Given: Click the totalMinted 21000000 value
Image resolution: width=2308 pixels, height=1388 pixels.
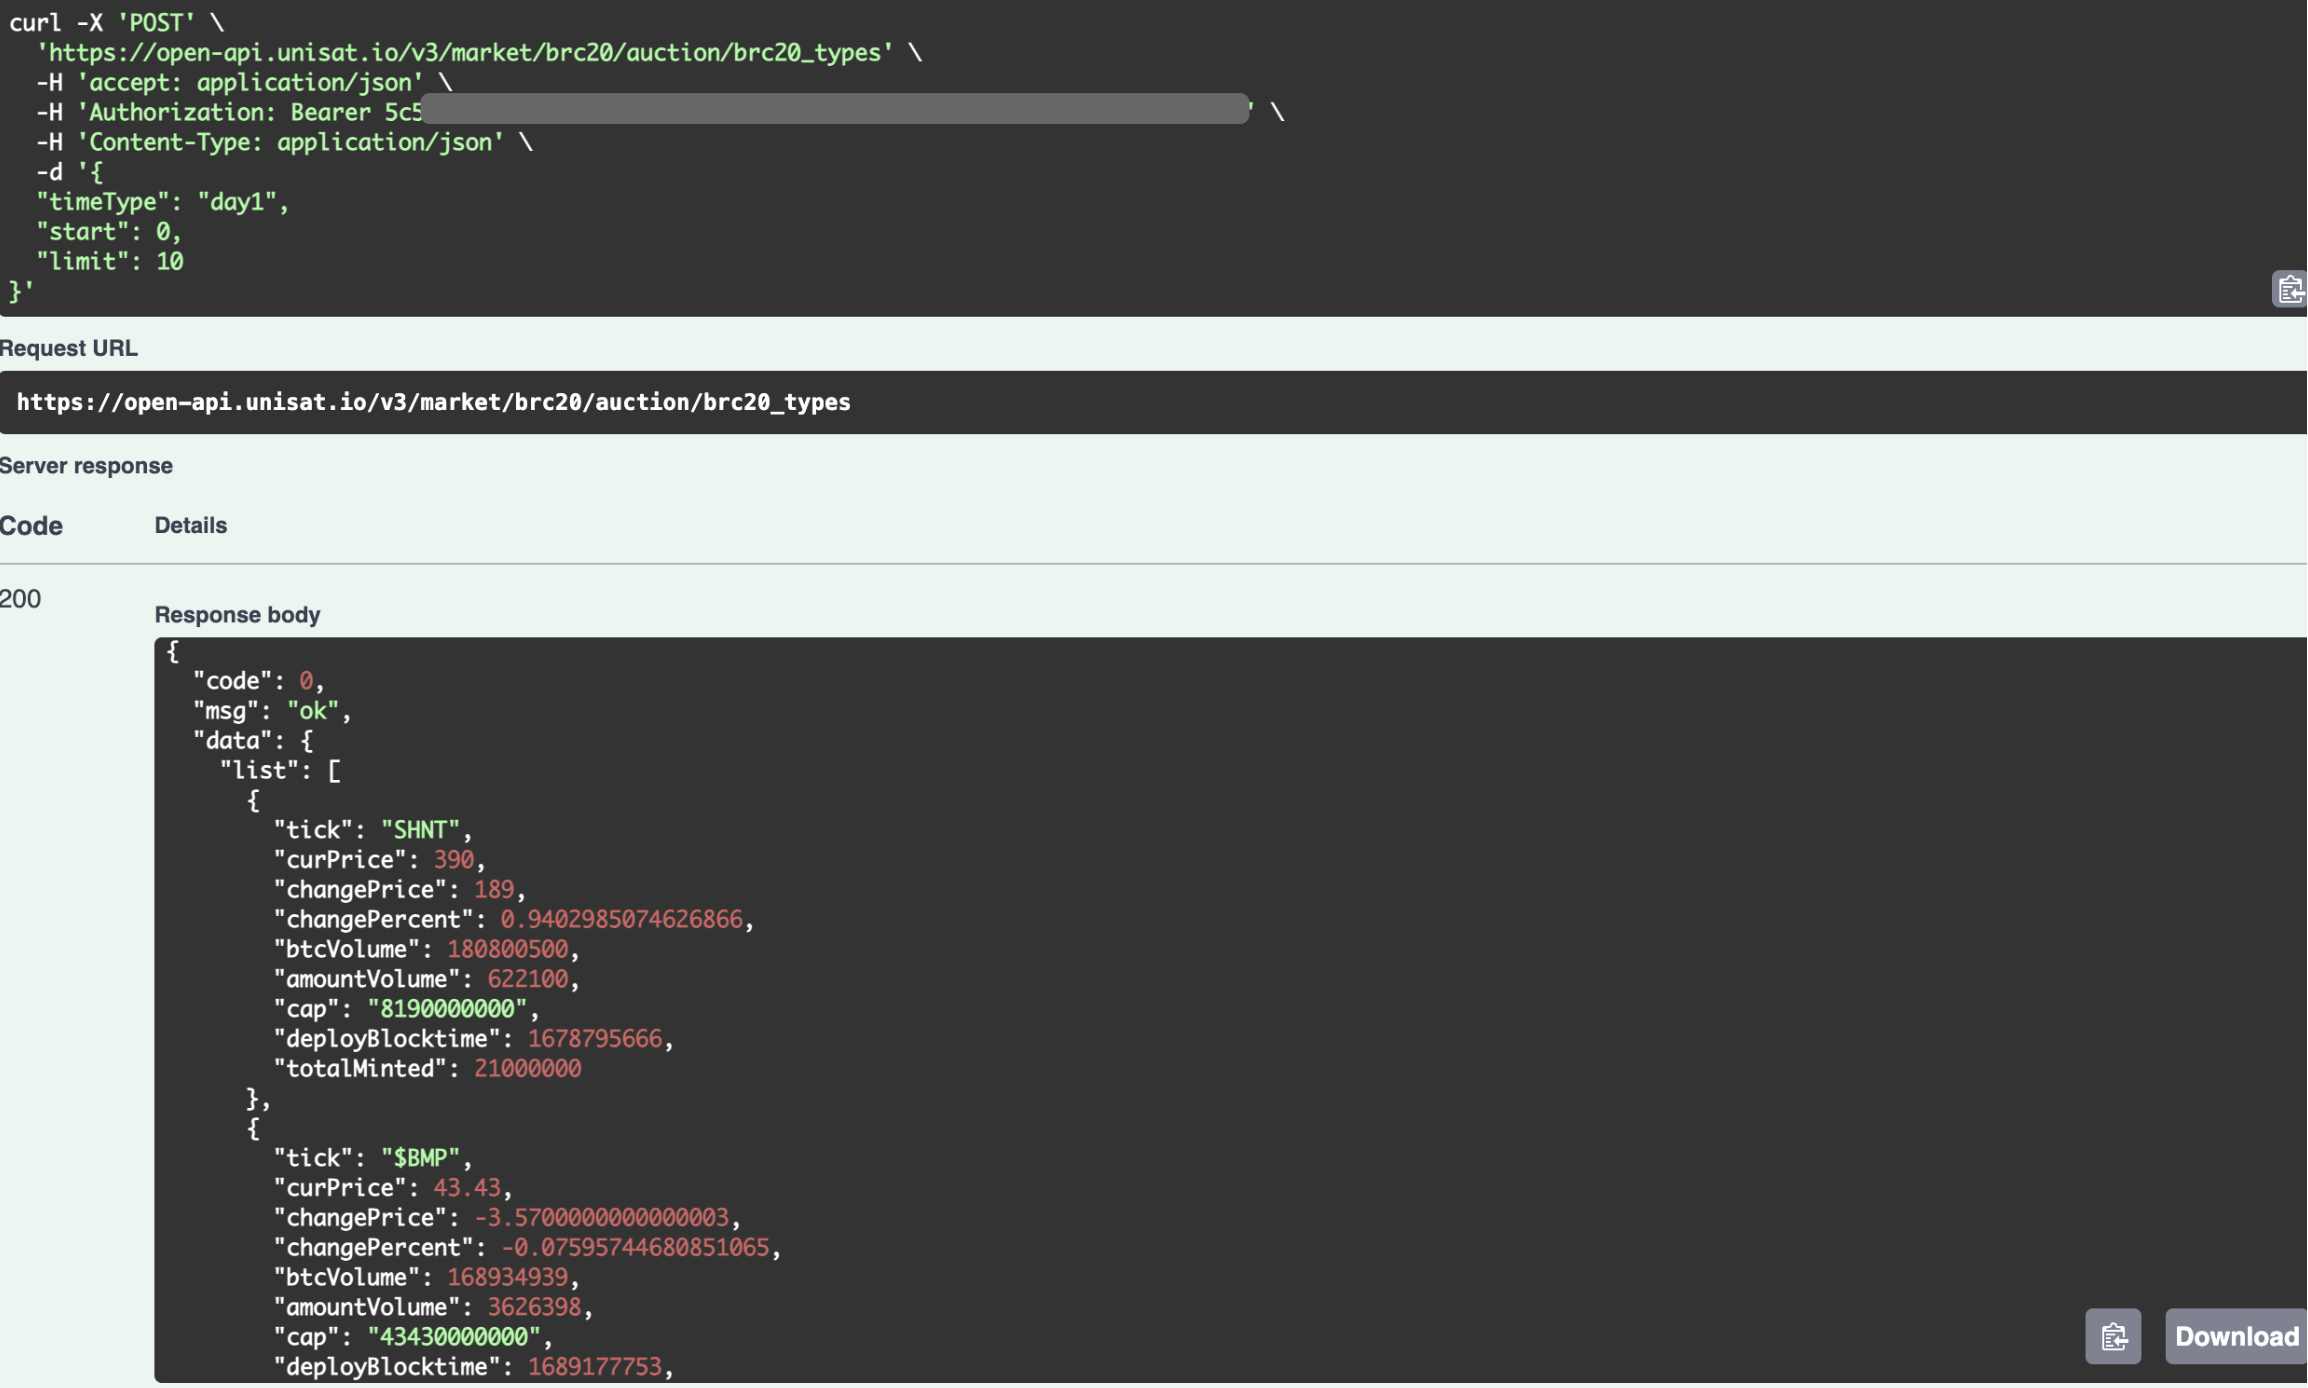Looking at the screenshot, I should 527,1068.
